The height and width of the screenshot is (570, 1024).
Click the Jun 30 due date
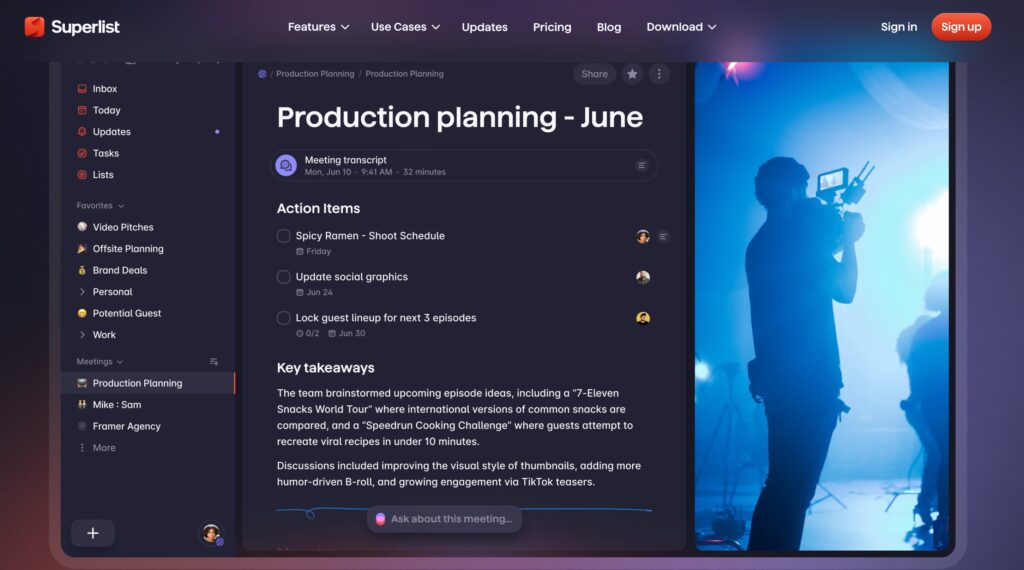coord(347,334)
